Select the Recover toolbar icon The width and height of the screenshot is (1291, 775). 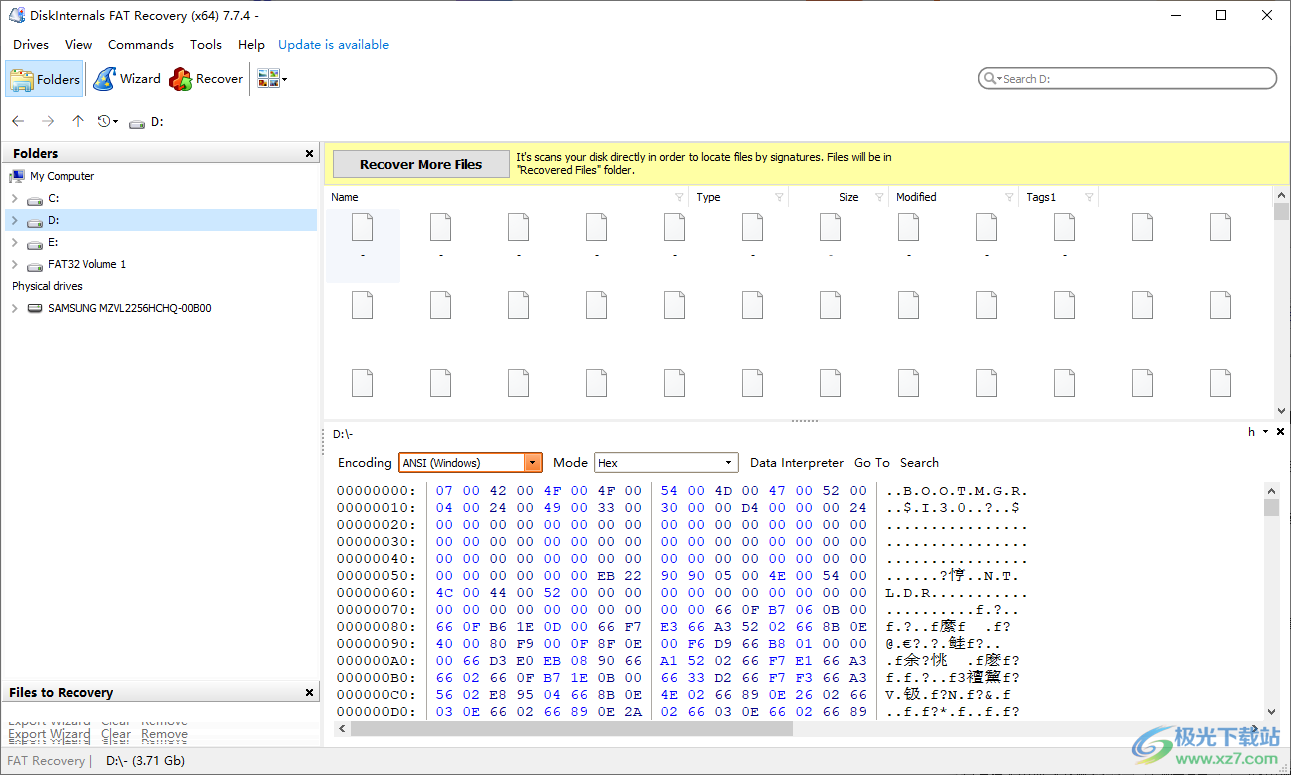(205, 78)
